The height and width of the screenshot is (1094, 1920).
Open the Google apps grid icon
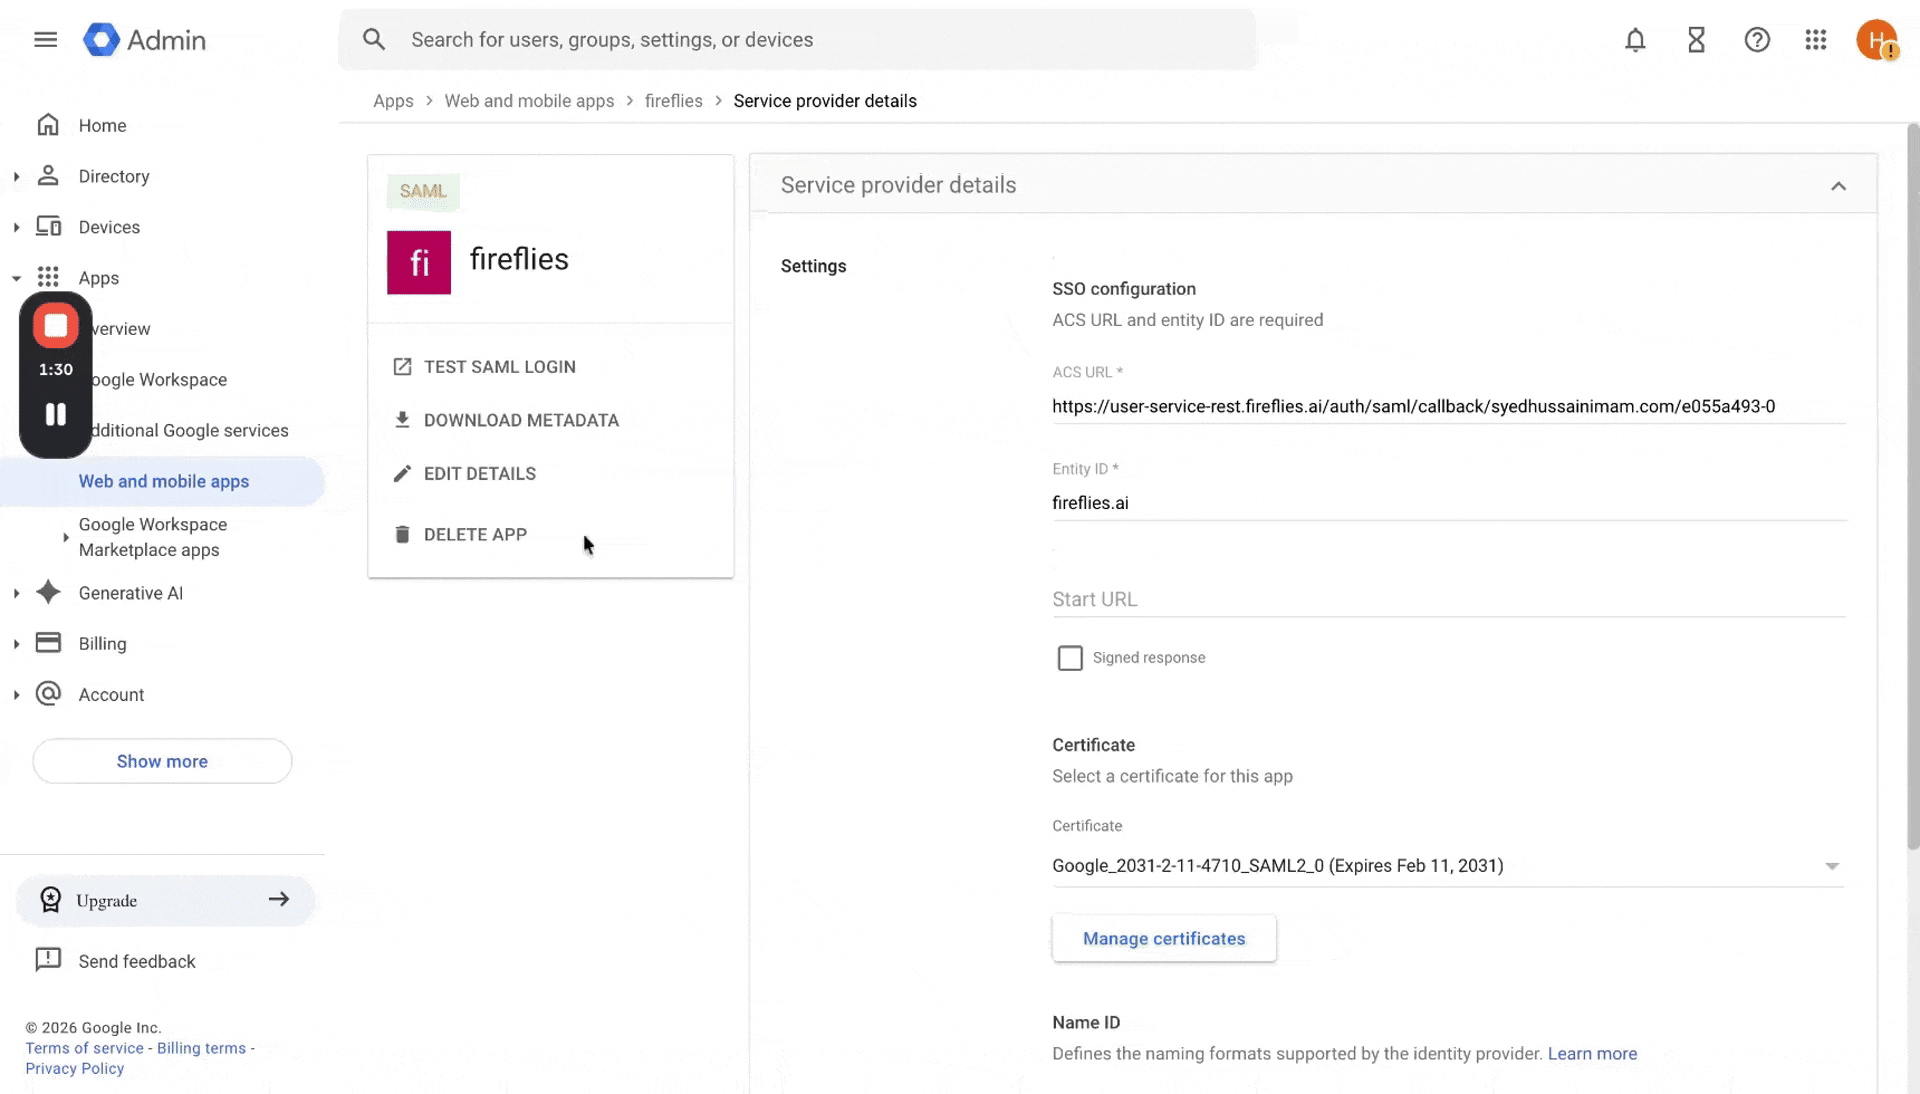(x=1816, y=40)
